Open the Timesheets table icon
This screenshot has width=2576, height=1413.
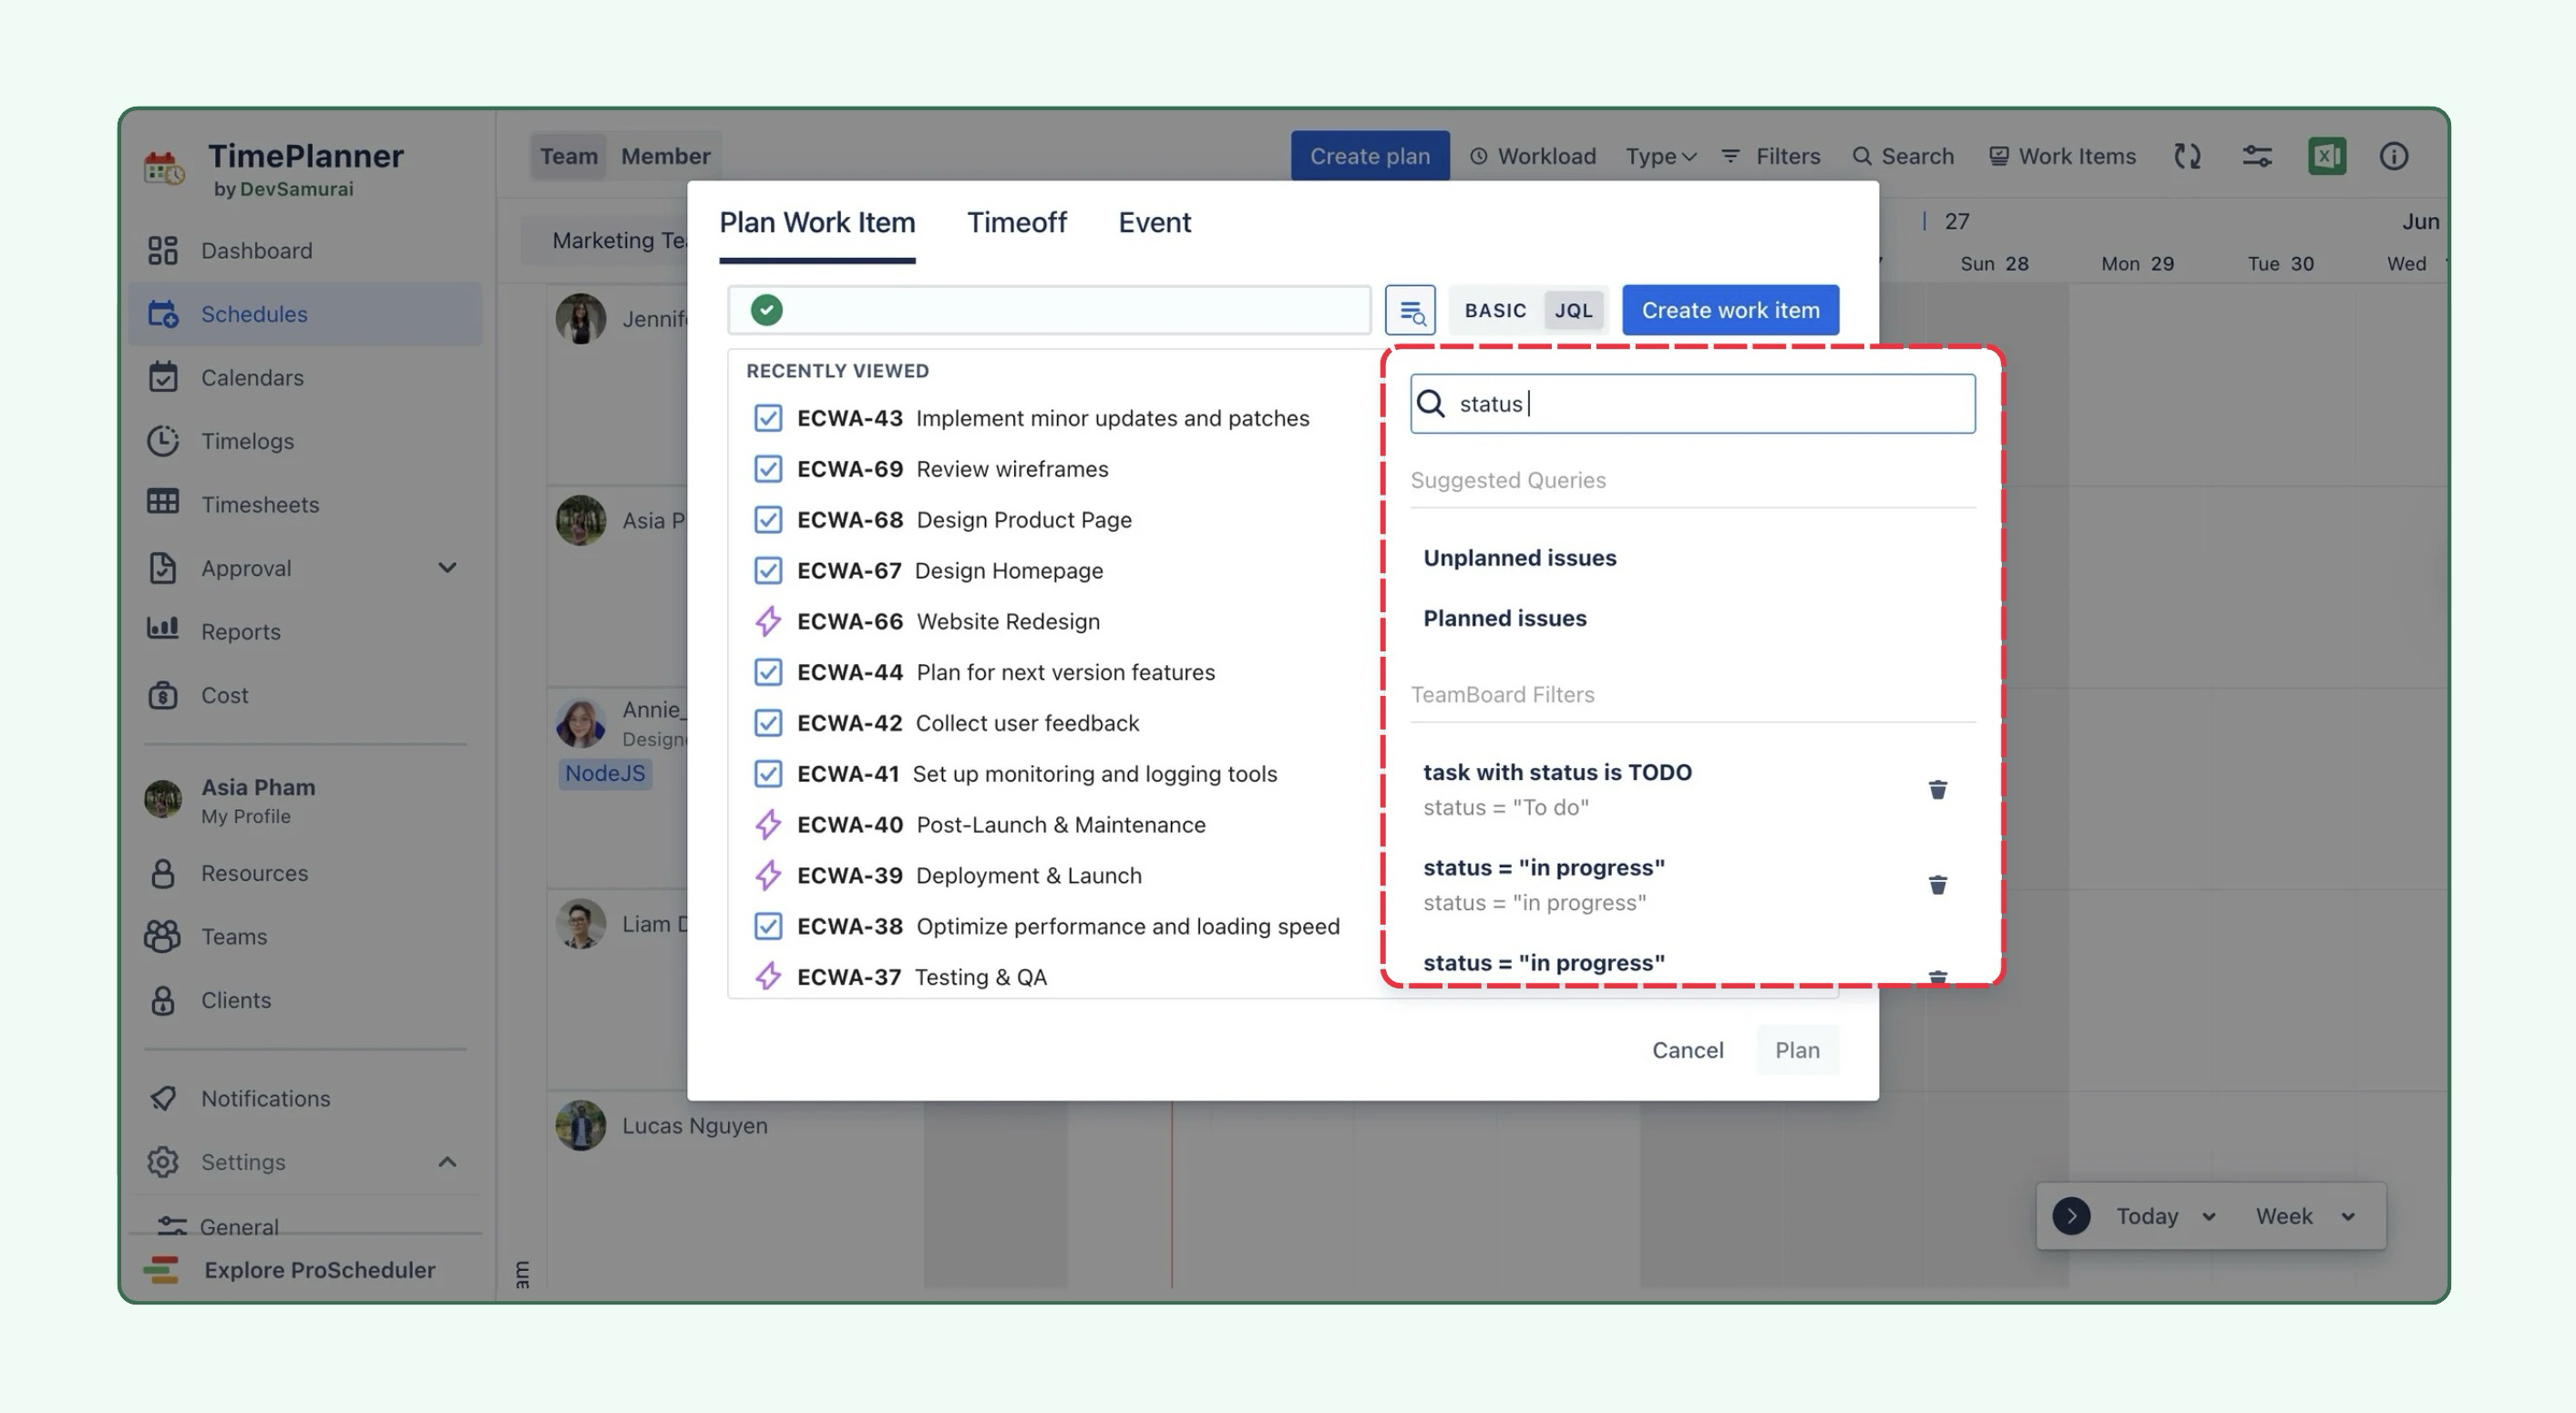point(162,503)
